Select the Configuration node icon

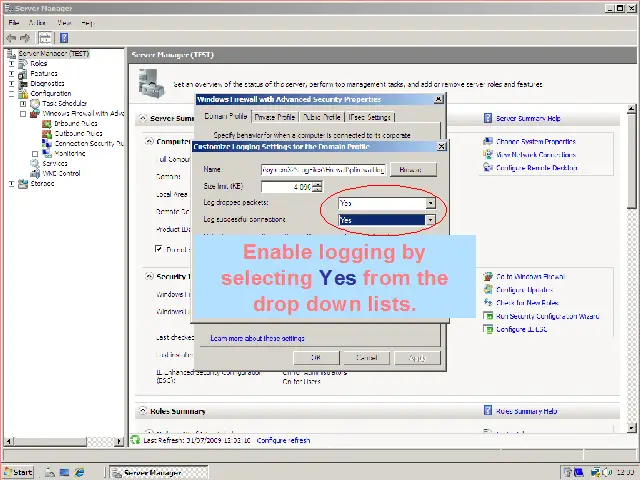(x=23, y=94)
